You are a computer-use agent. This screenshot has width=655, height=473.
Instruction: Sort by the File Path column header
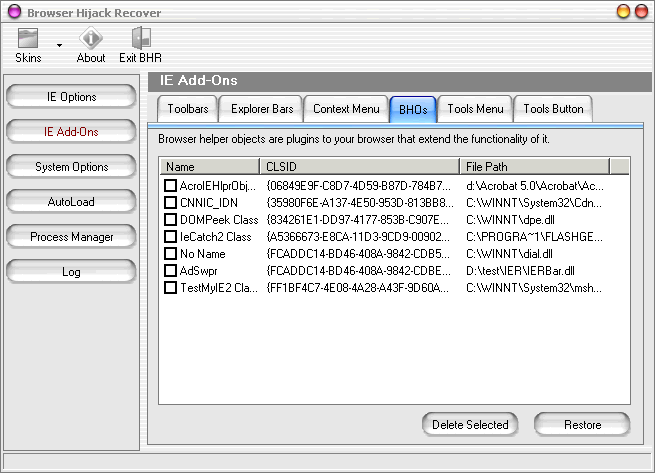[x=535, y=167]
